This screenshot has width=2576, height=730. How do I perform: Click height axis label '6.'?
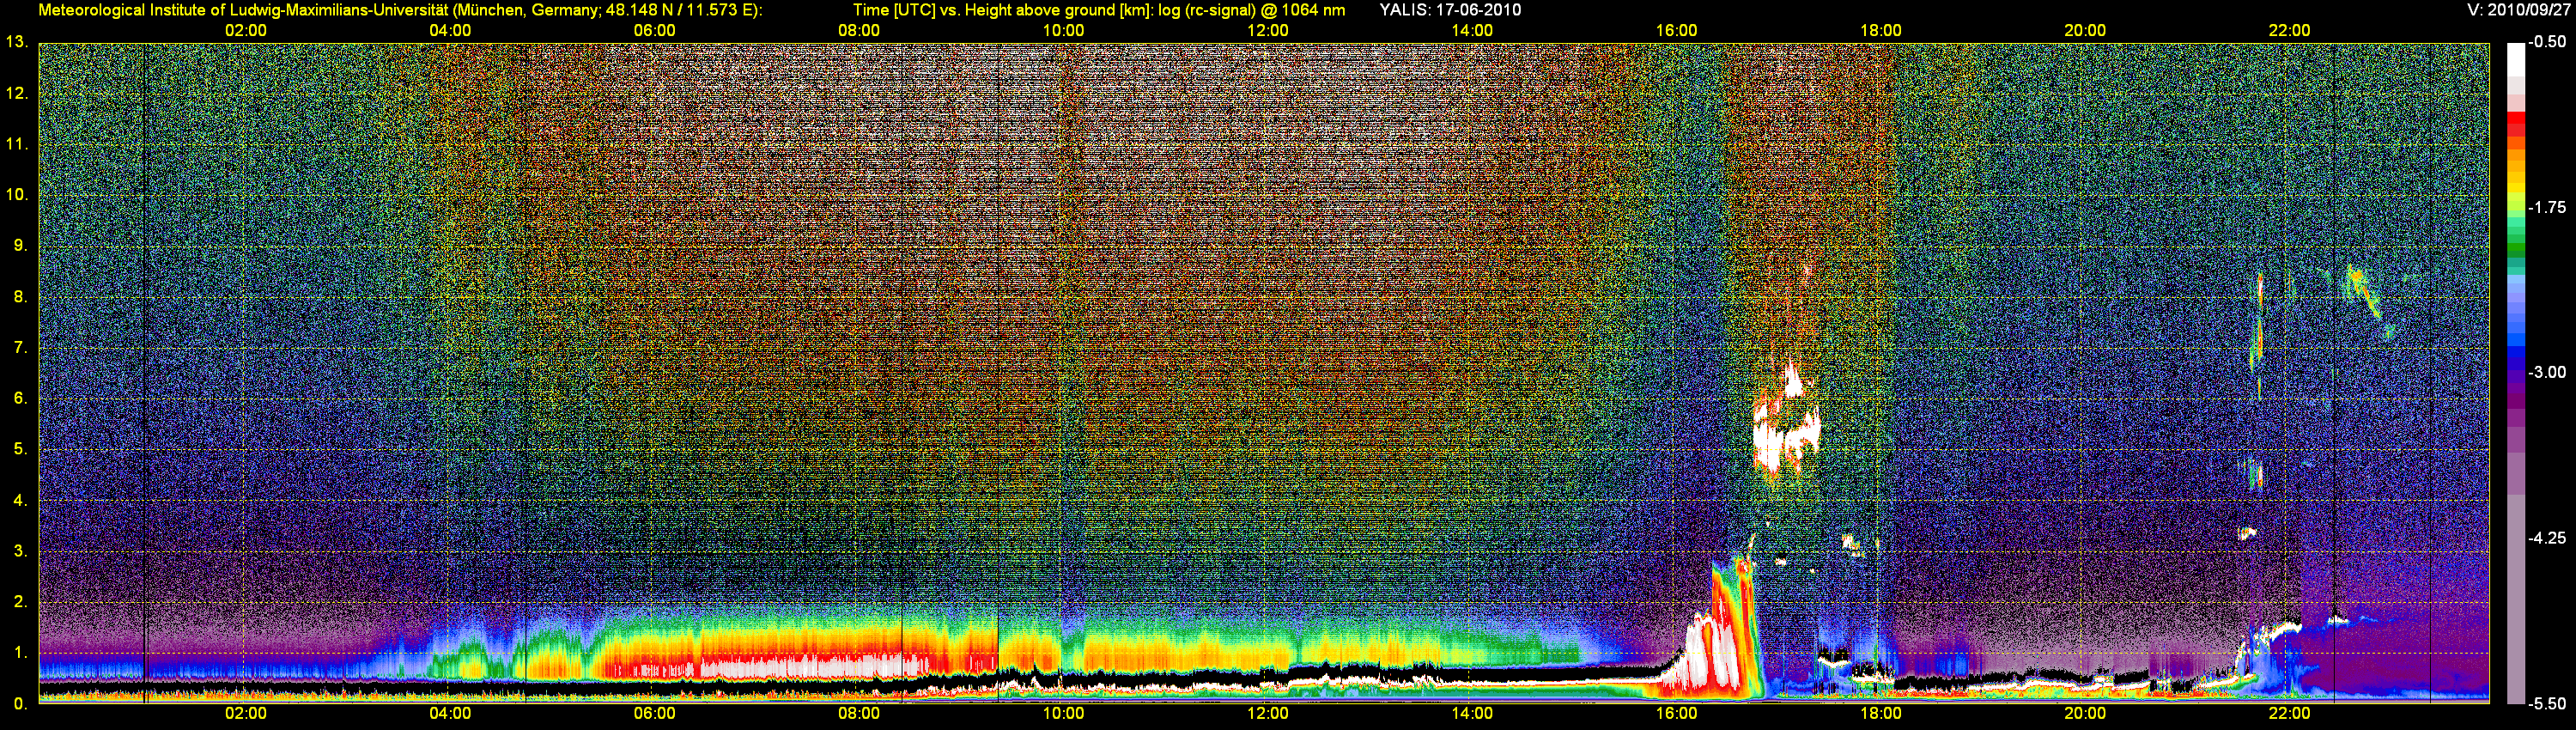[20, 398]
